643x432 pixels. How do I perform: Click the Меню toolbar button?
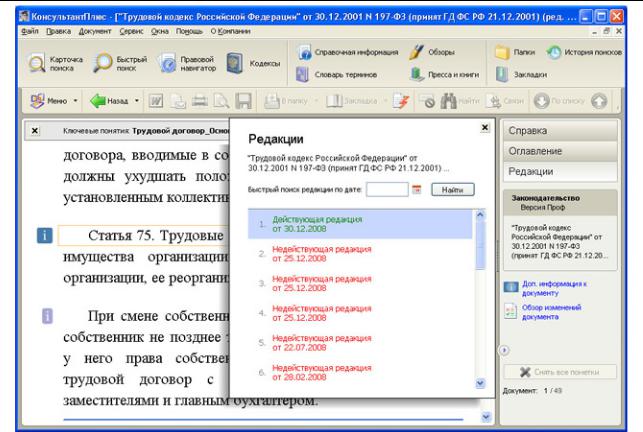(x=49, y=101)
